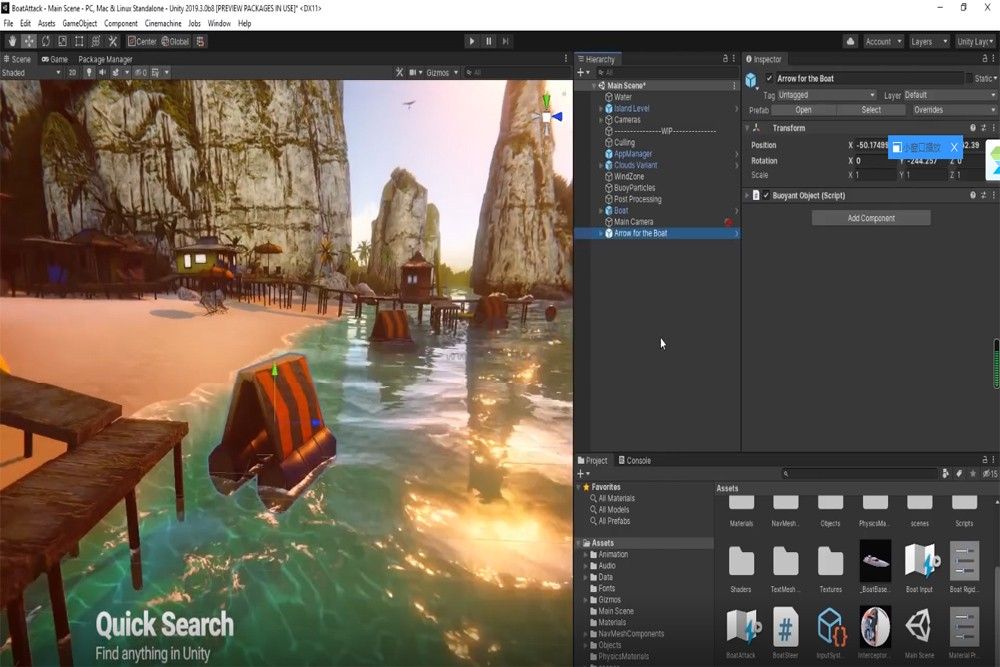Open the Edit menu
The image size is (1000, 667).
pos(25,24)
